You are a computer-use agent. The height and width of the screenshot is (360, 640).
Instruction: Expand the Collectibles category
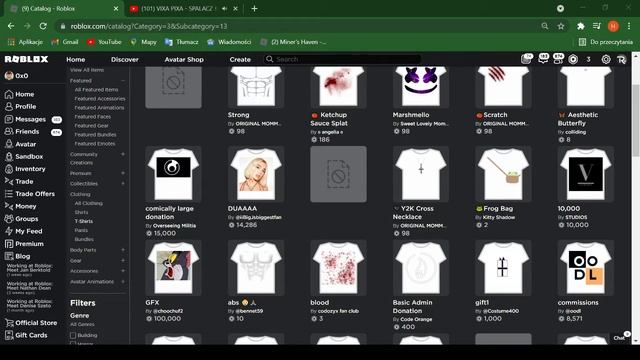click(x=123, y=184)
